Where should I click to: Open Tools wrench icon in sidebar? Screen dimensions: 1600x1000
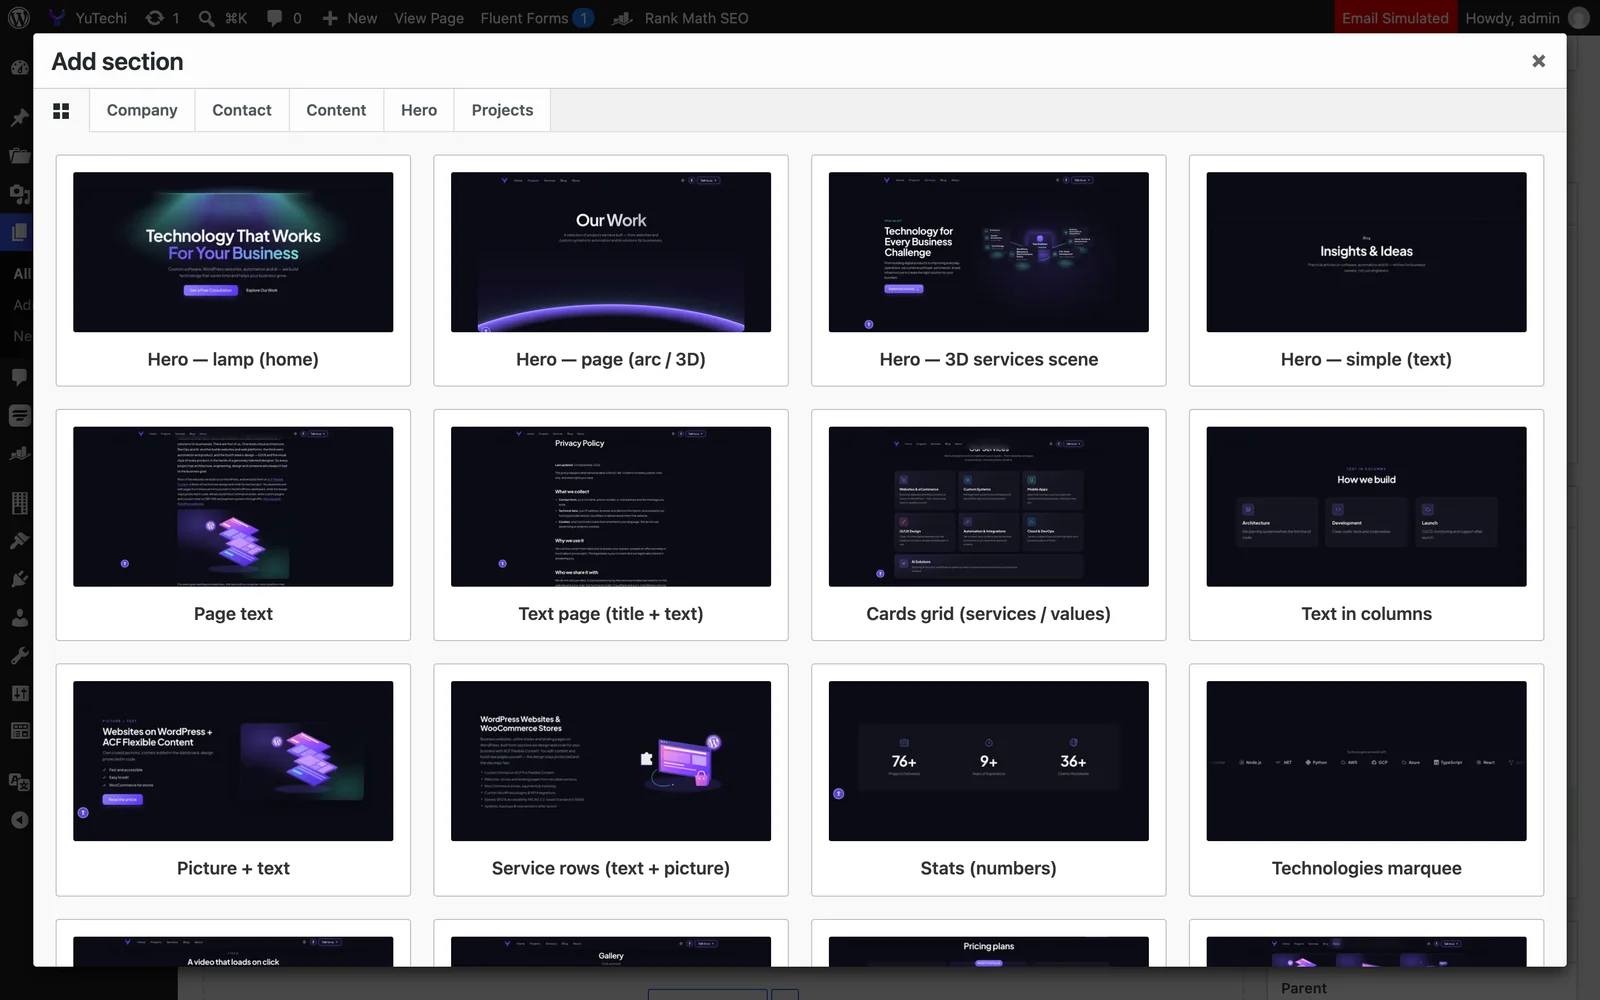[19, 656]
